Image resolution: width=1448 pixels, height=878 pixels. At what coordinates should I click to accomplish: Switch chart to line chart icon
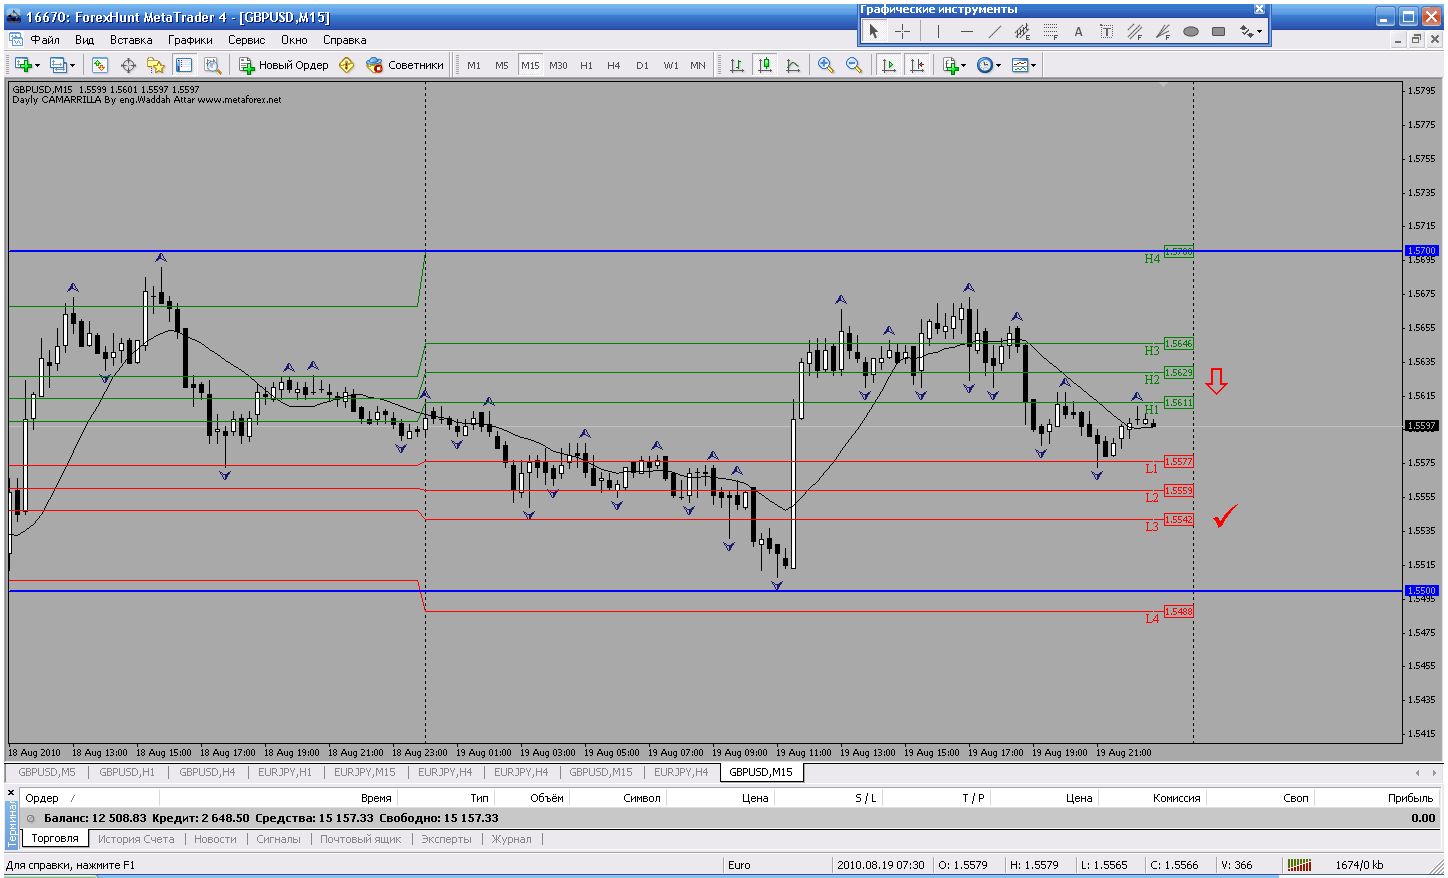793,65
